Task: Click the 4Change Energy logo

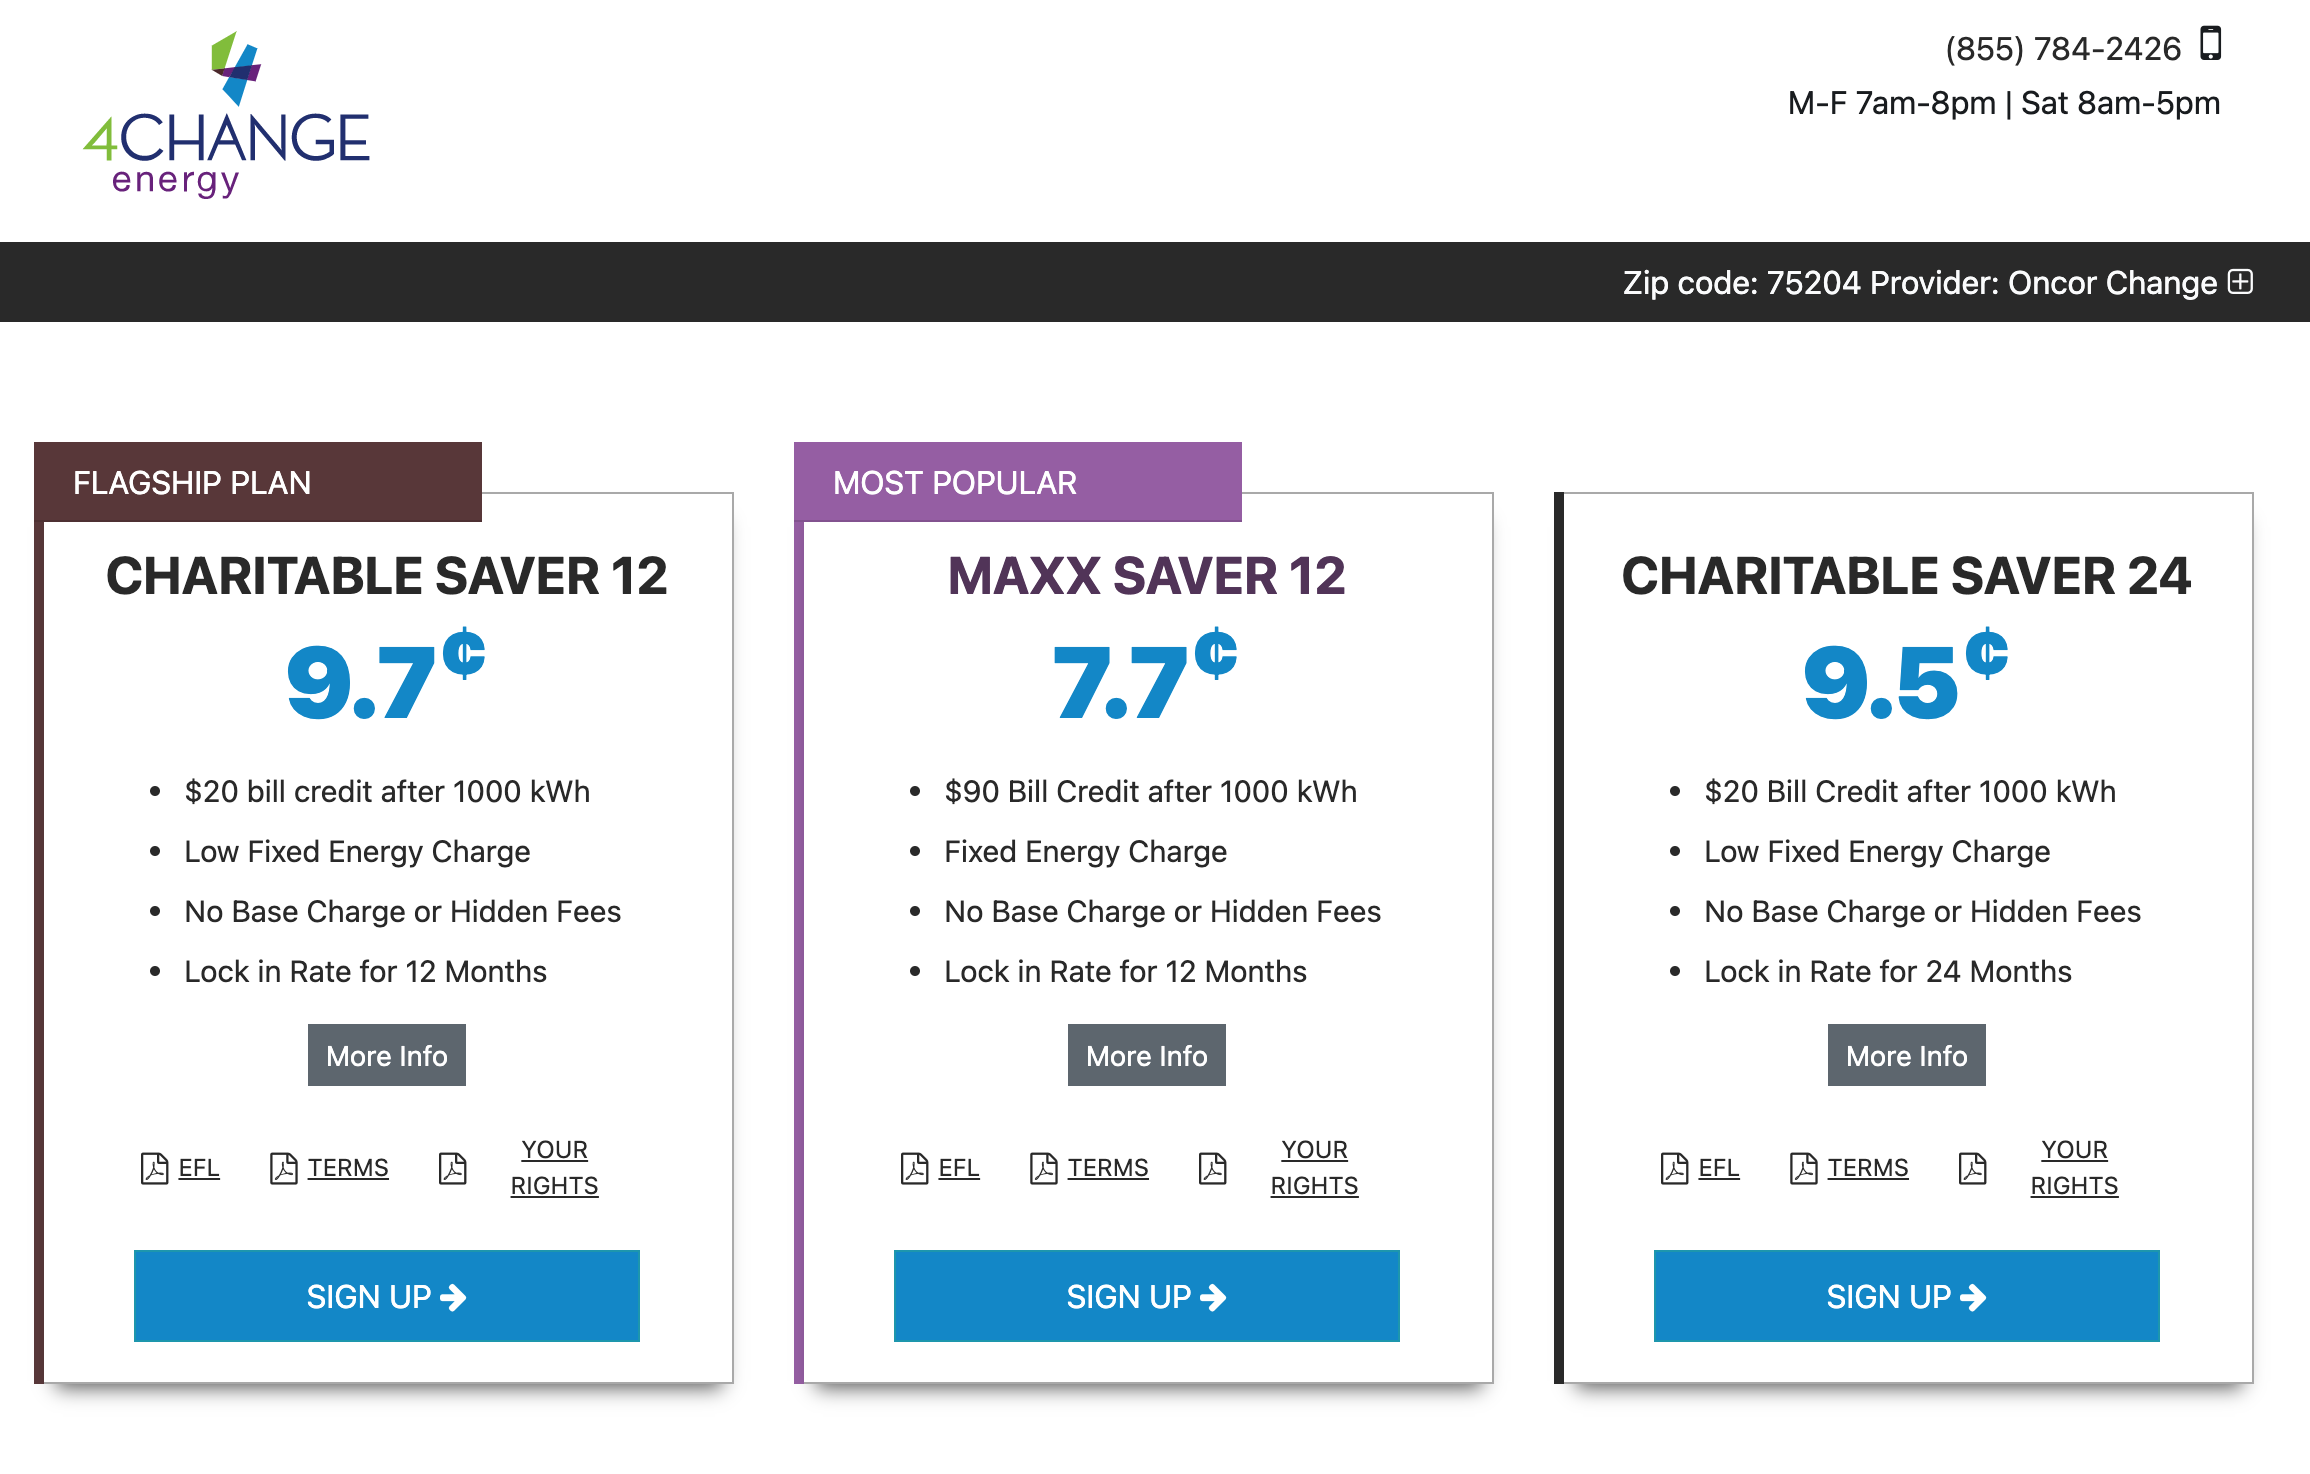Action: point(227,115)
